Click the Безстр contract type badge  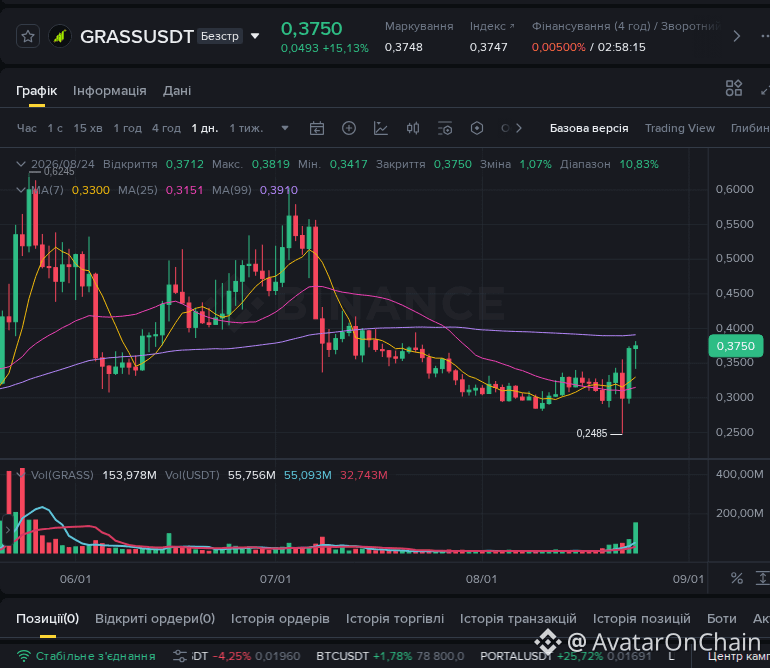220,36
